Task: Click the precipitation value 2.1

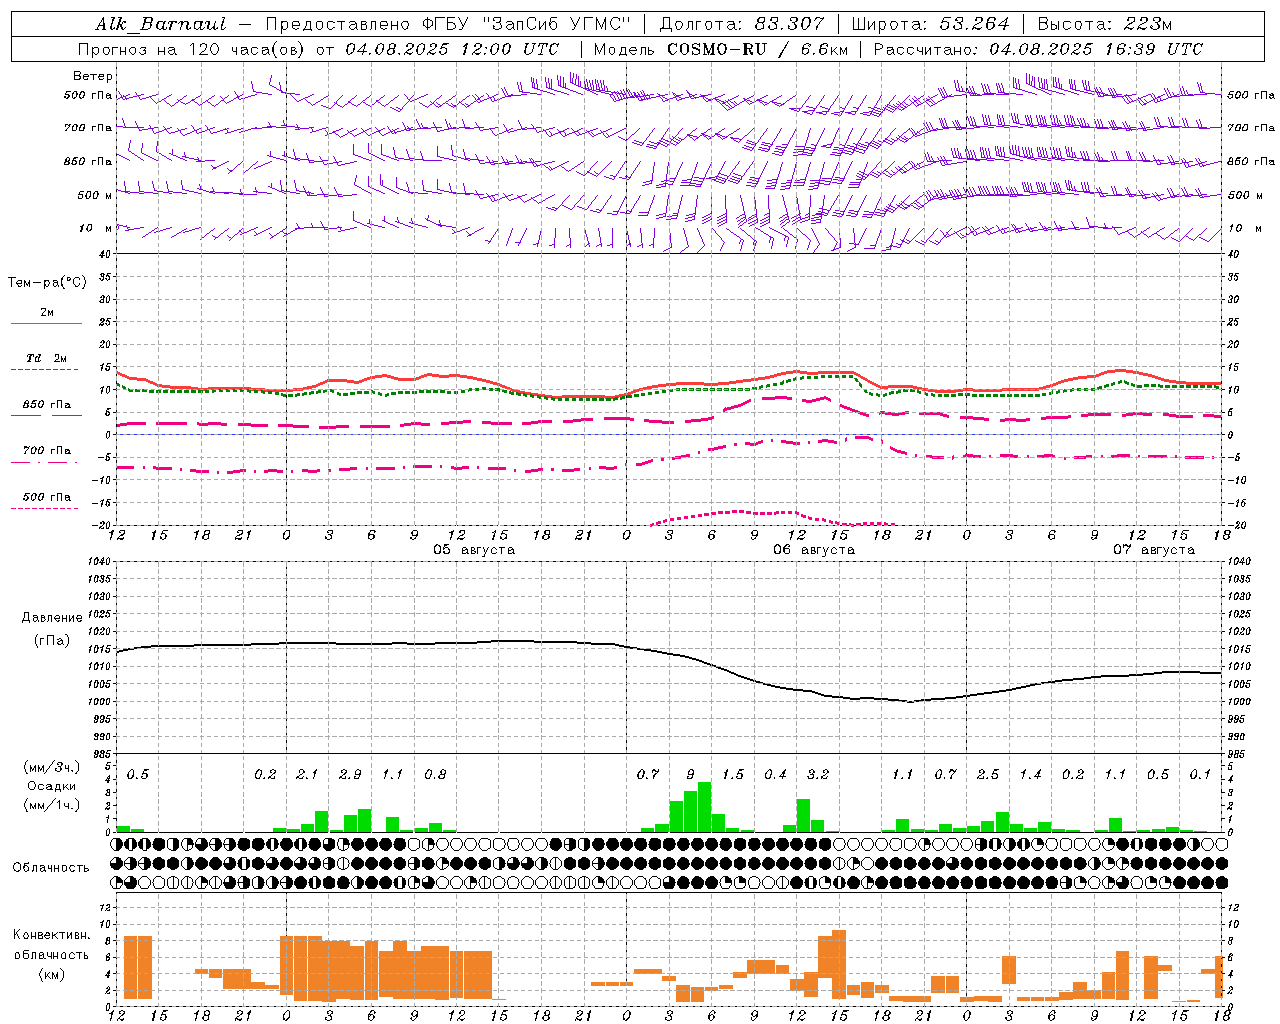Action: tap(307, 774)
